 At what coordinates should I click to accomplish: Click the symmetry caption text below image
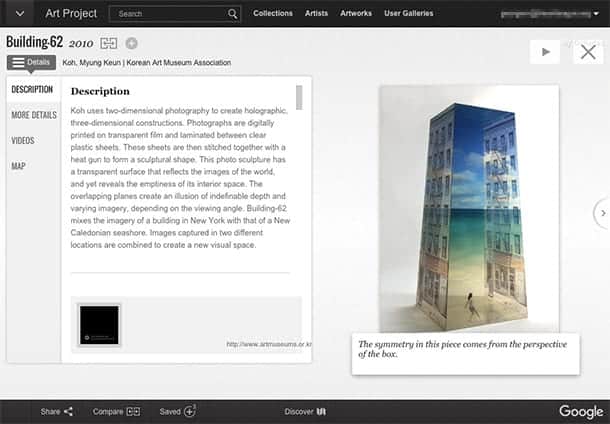[462, 349]
